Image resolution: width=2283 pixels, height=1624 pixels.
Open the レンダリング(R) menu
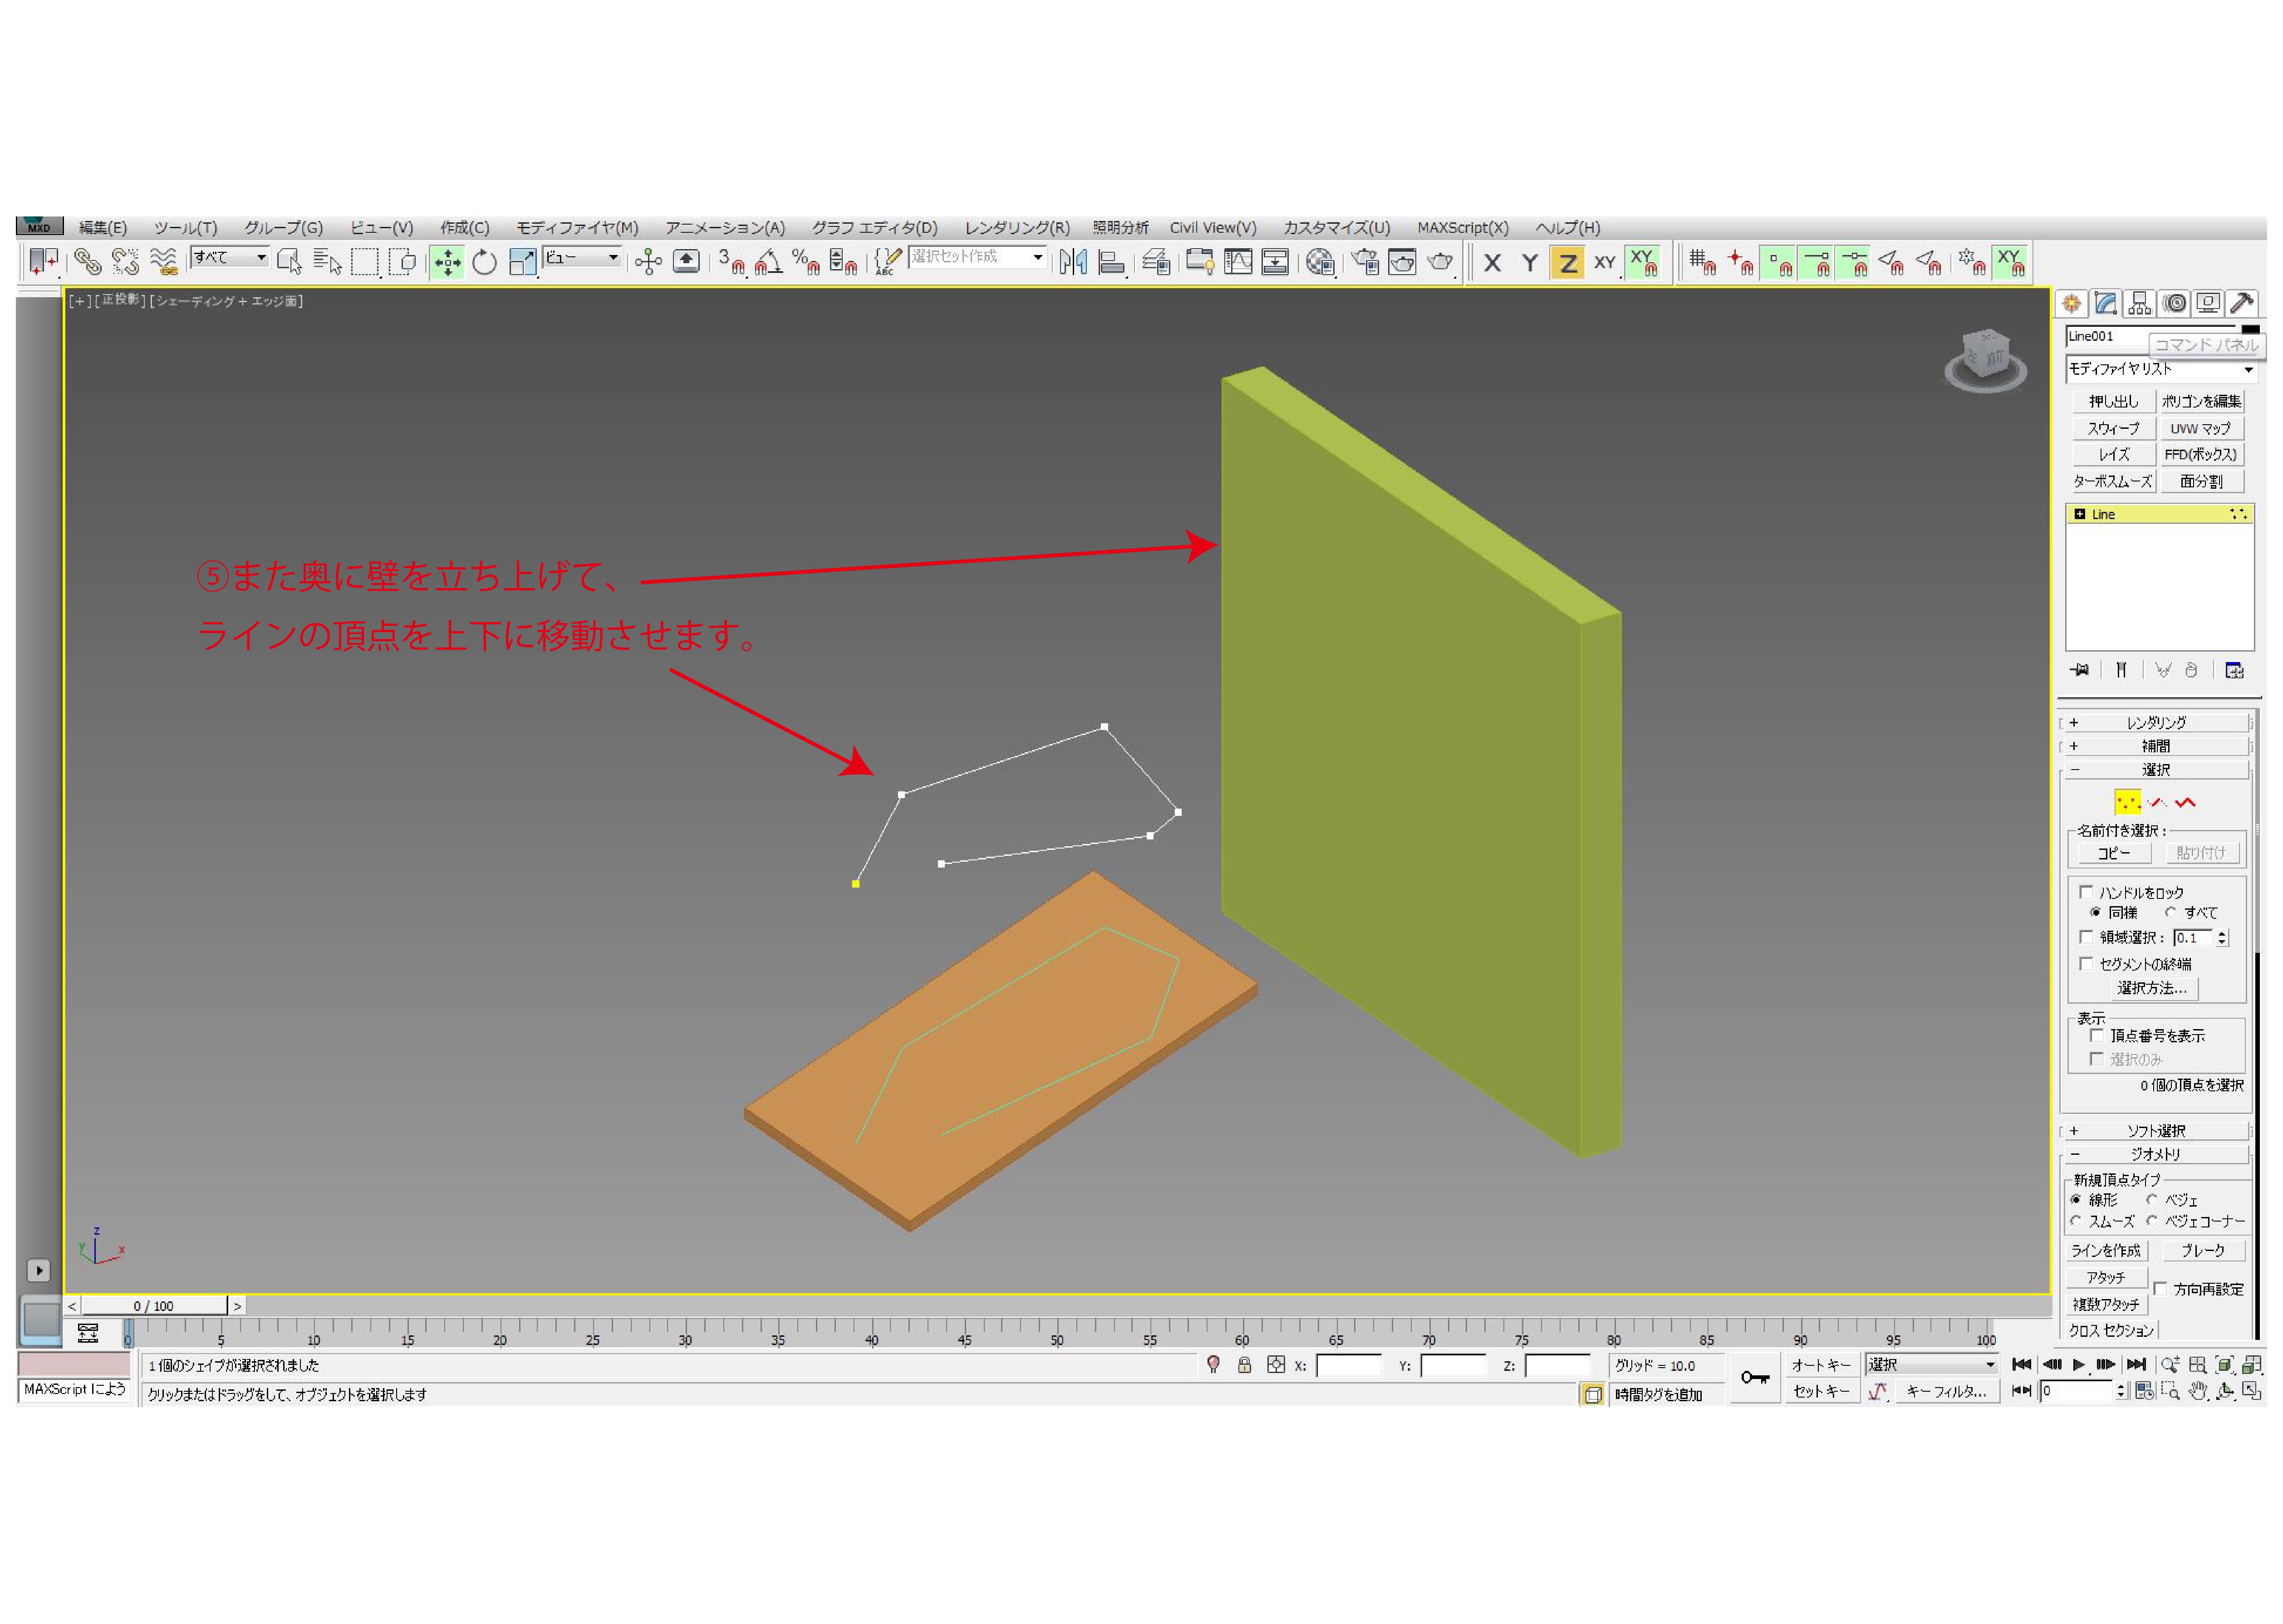click(x=1017, y=228)
